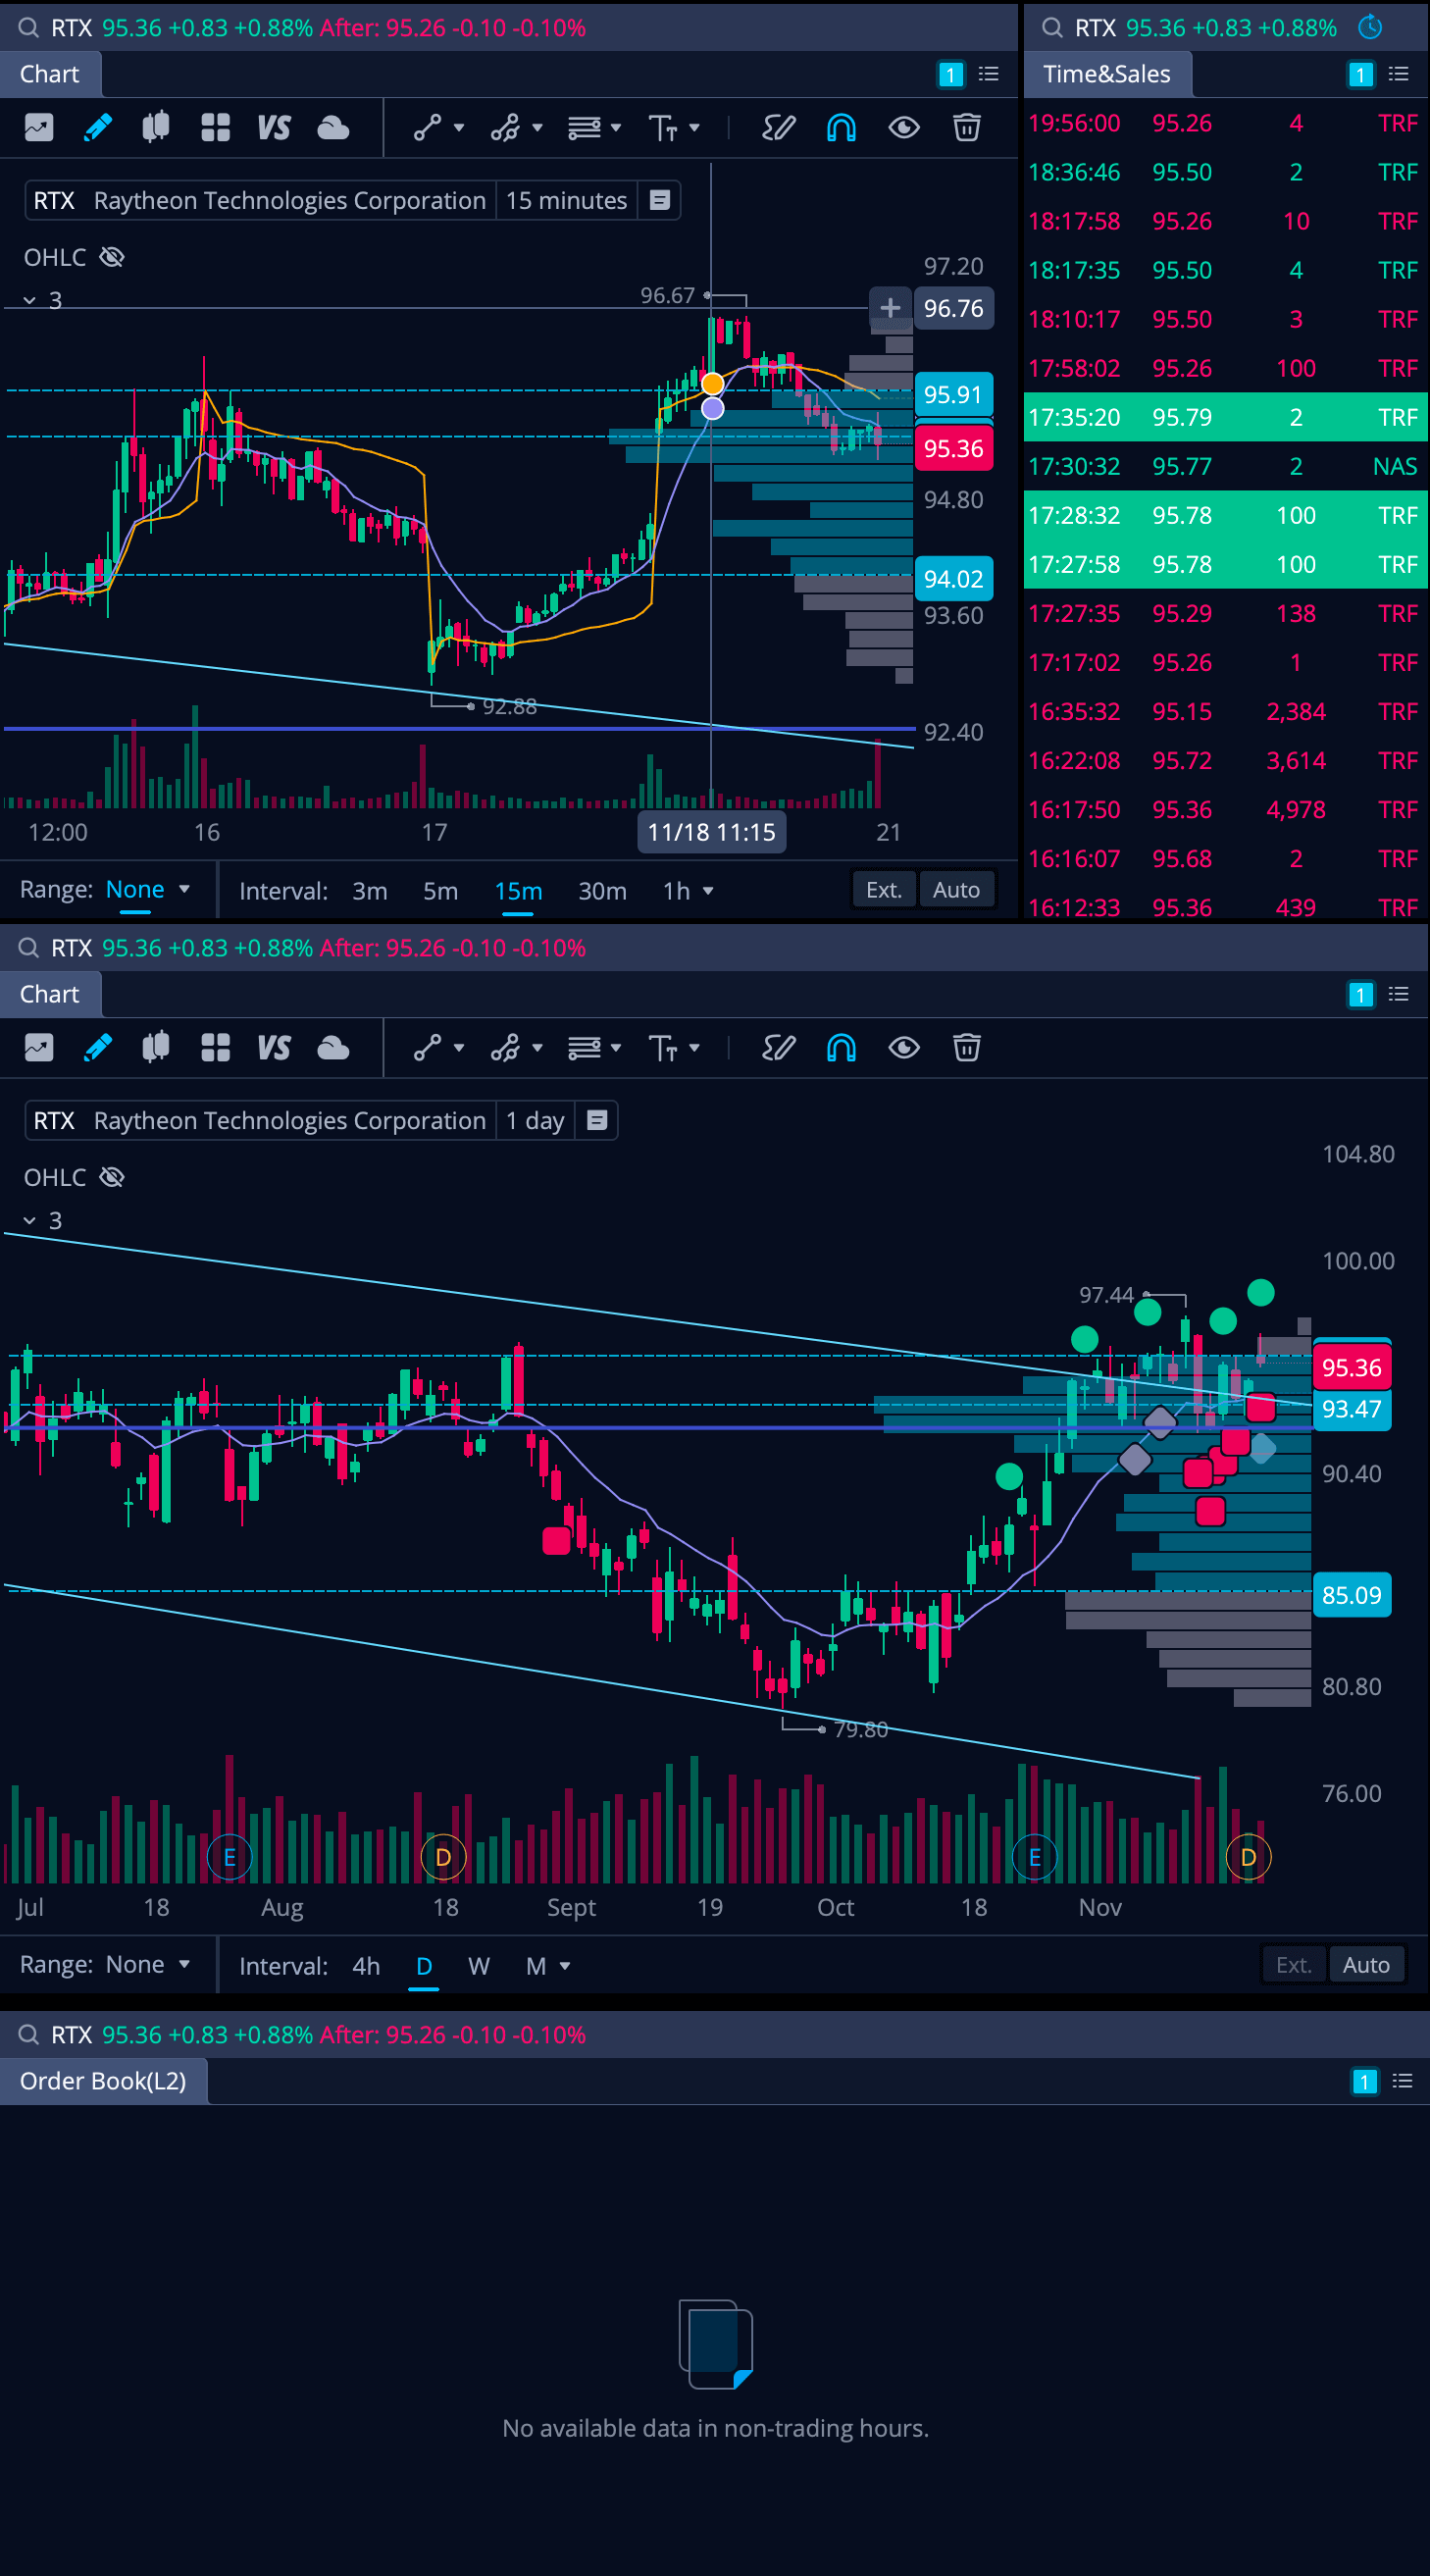Click the cloud save icon in daily chart toolbar
Viewport: 1430px width, 2576px height.
tap(333, 1047)
